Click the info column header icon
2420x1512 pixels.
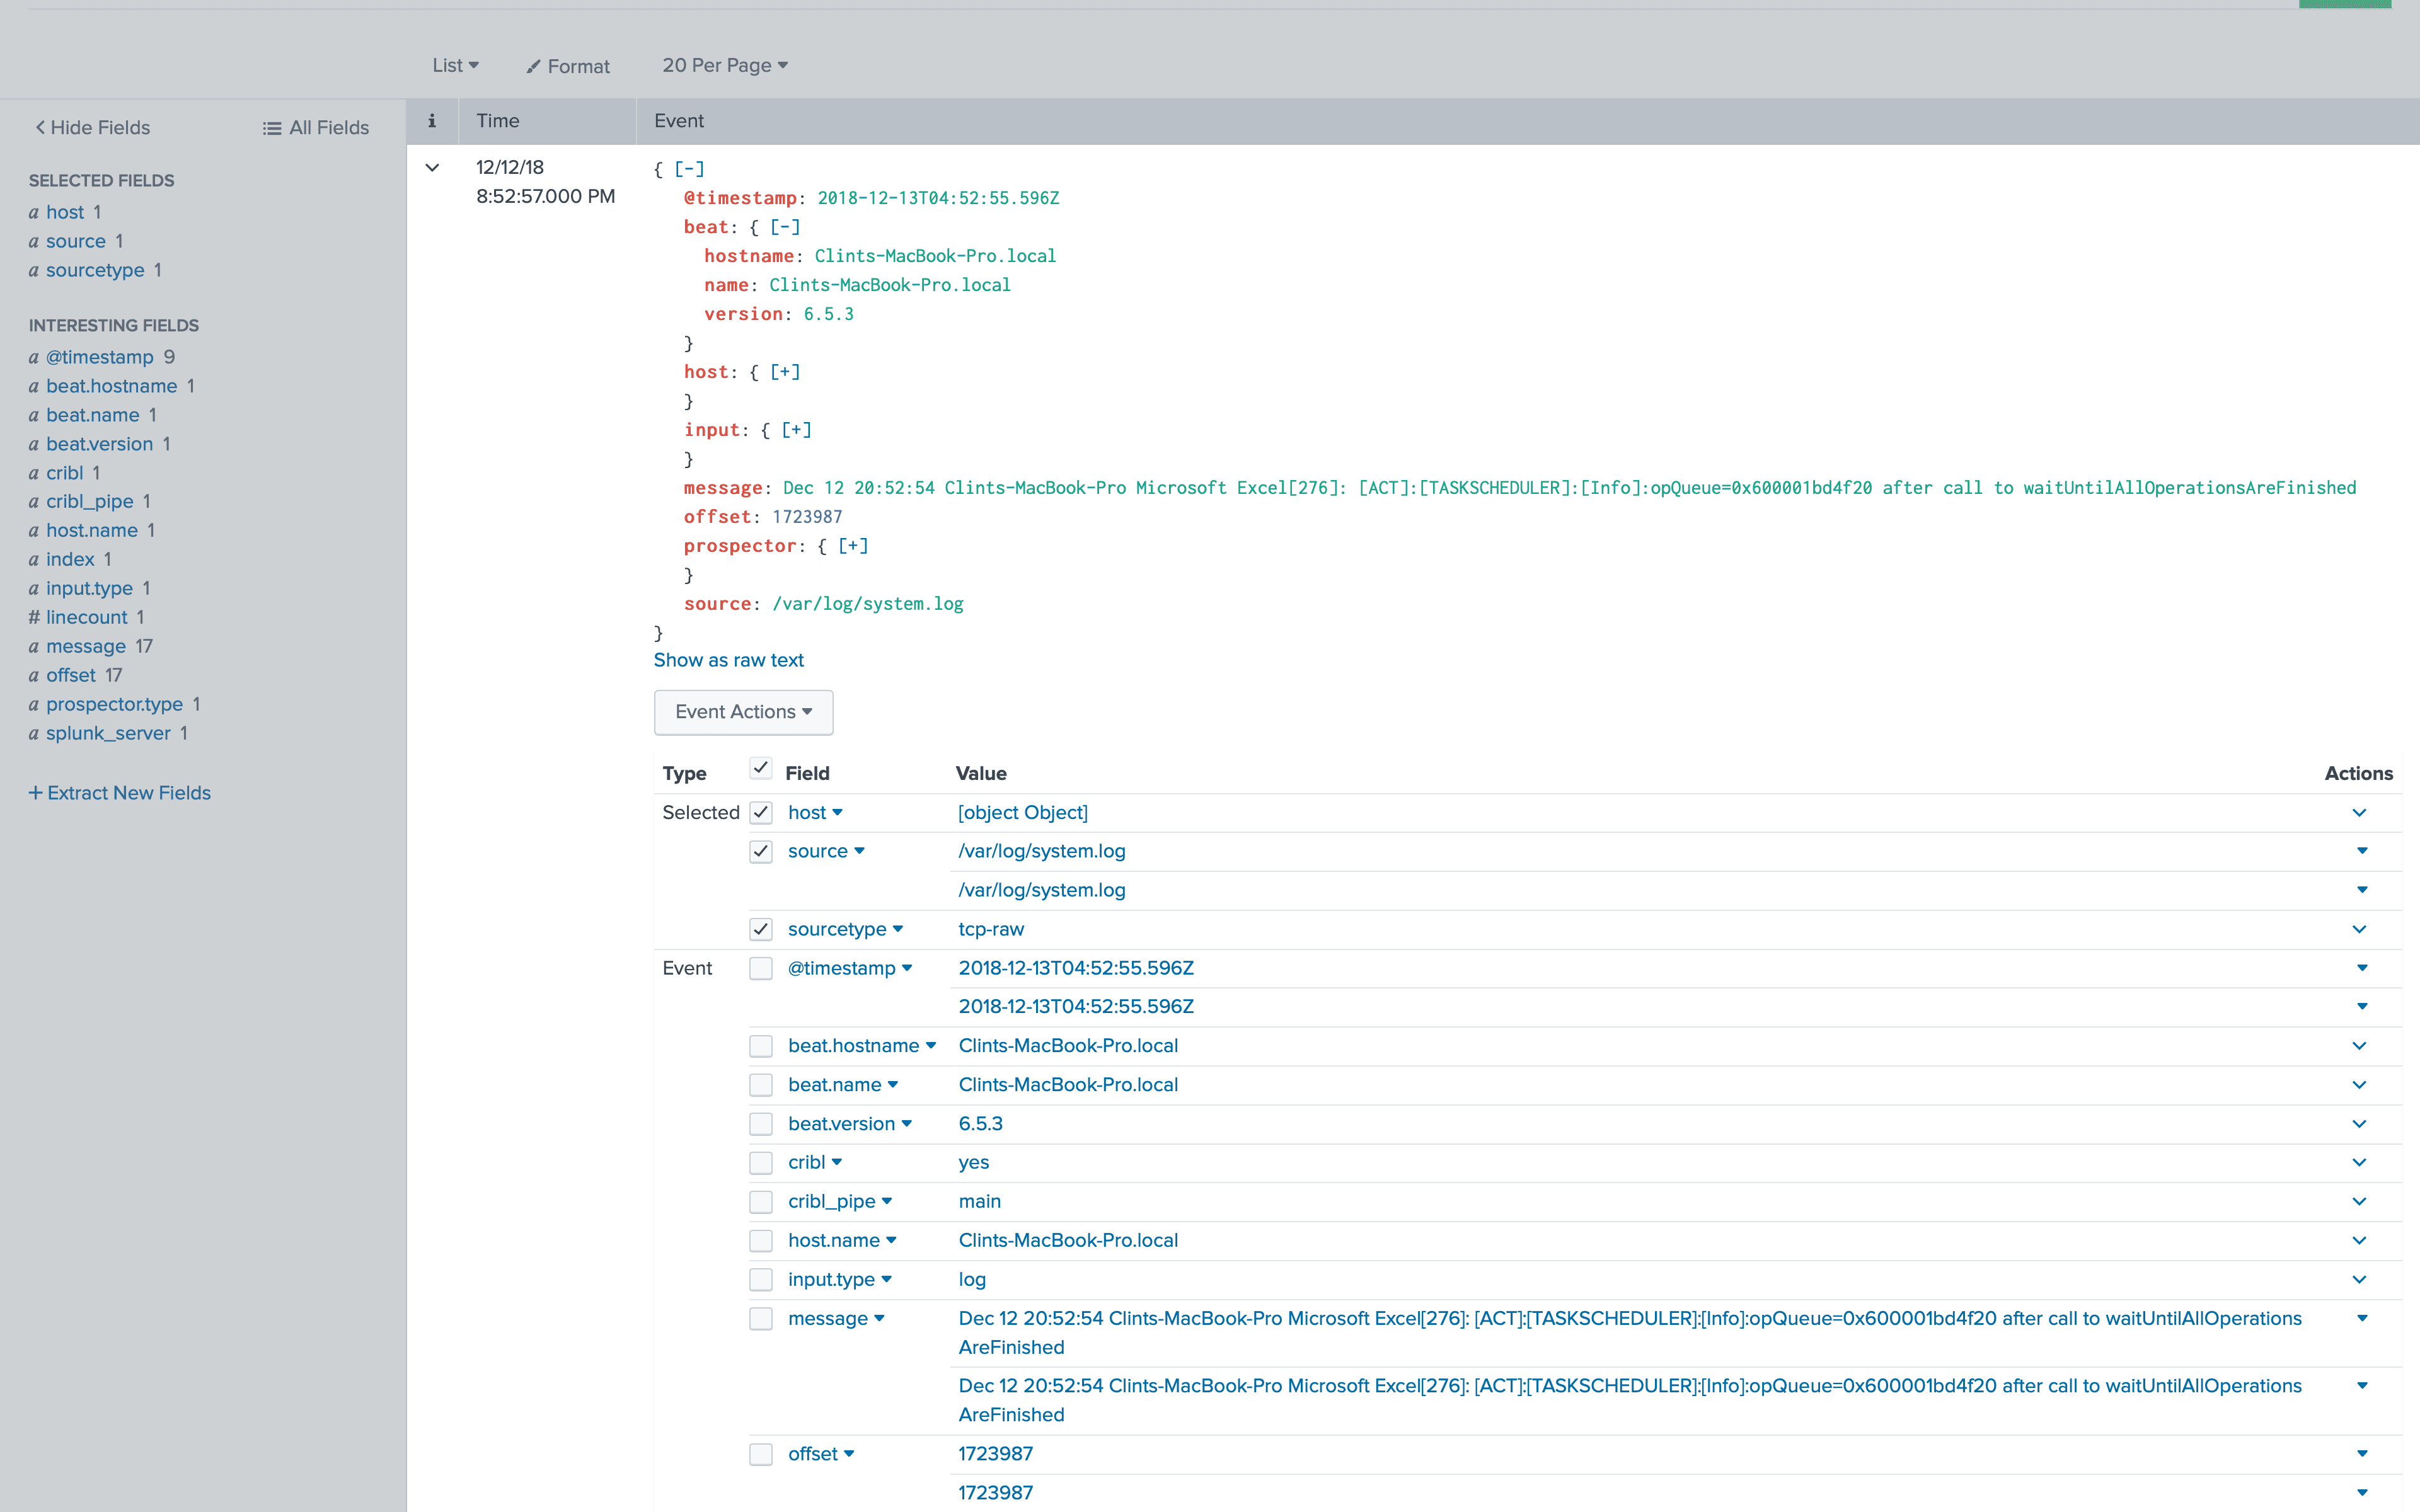tap(432, 121)
